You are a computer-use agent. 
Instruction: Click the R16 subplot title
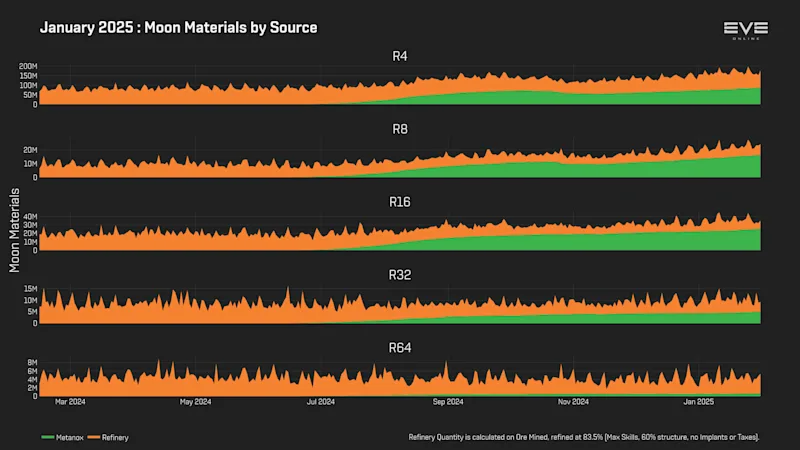tap(399, 202)
